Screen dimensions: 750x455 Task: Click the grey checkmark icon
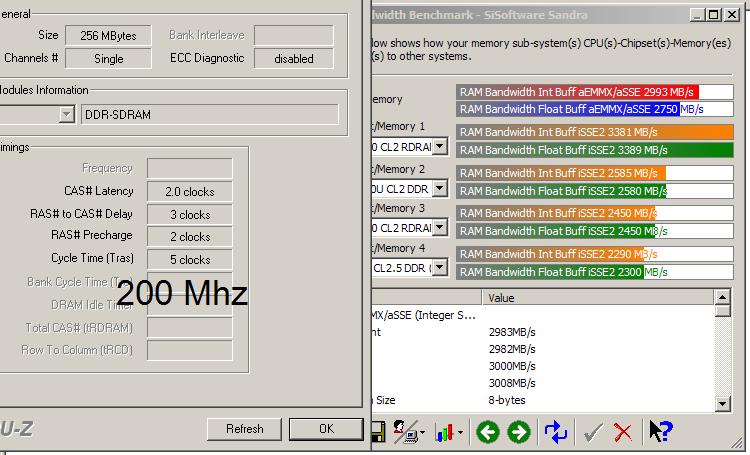[x=593, y=433]
